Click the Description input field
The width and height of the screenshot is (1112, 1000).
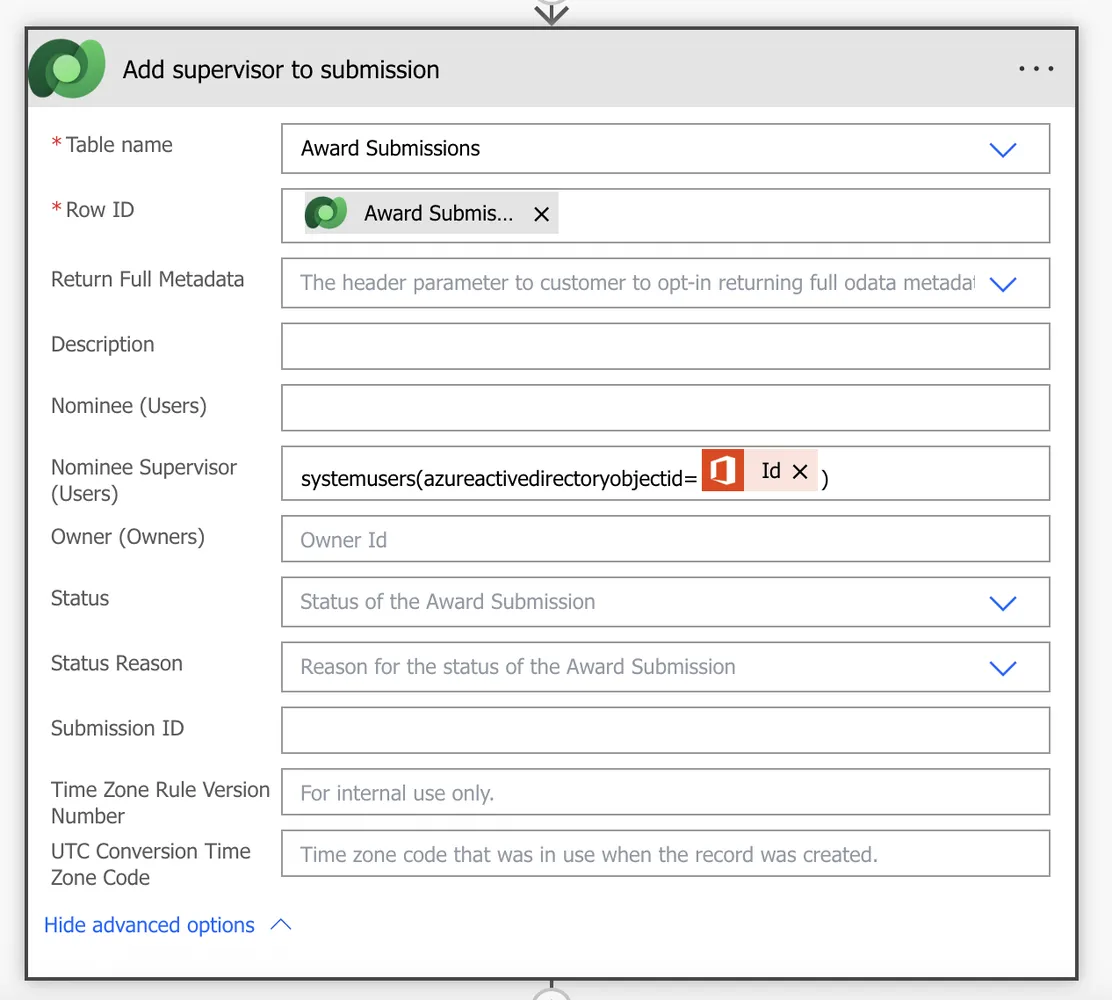tap(665, 346)
